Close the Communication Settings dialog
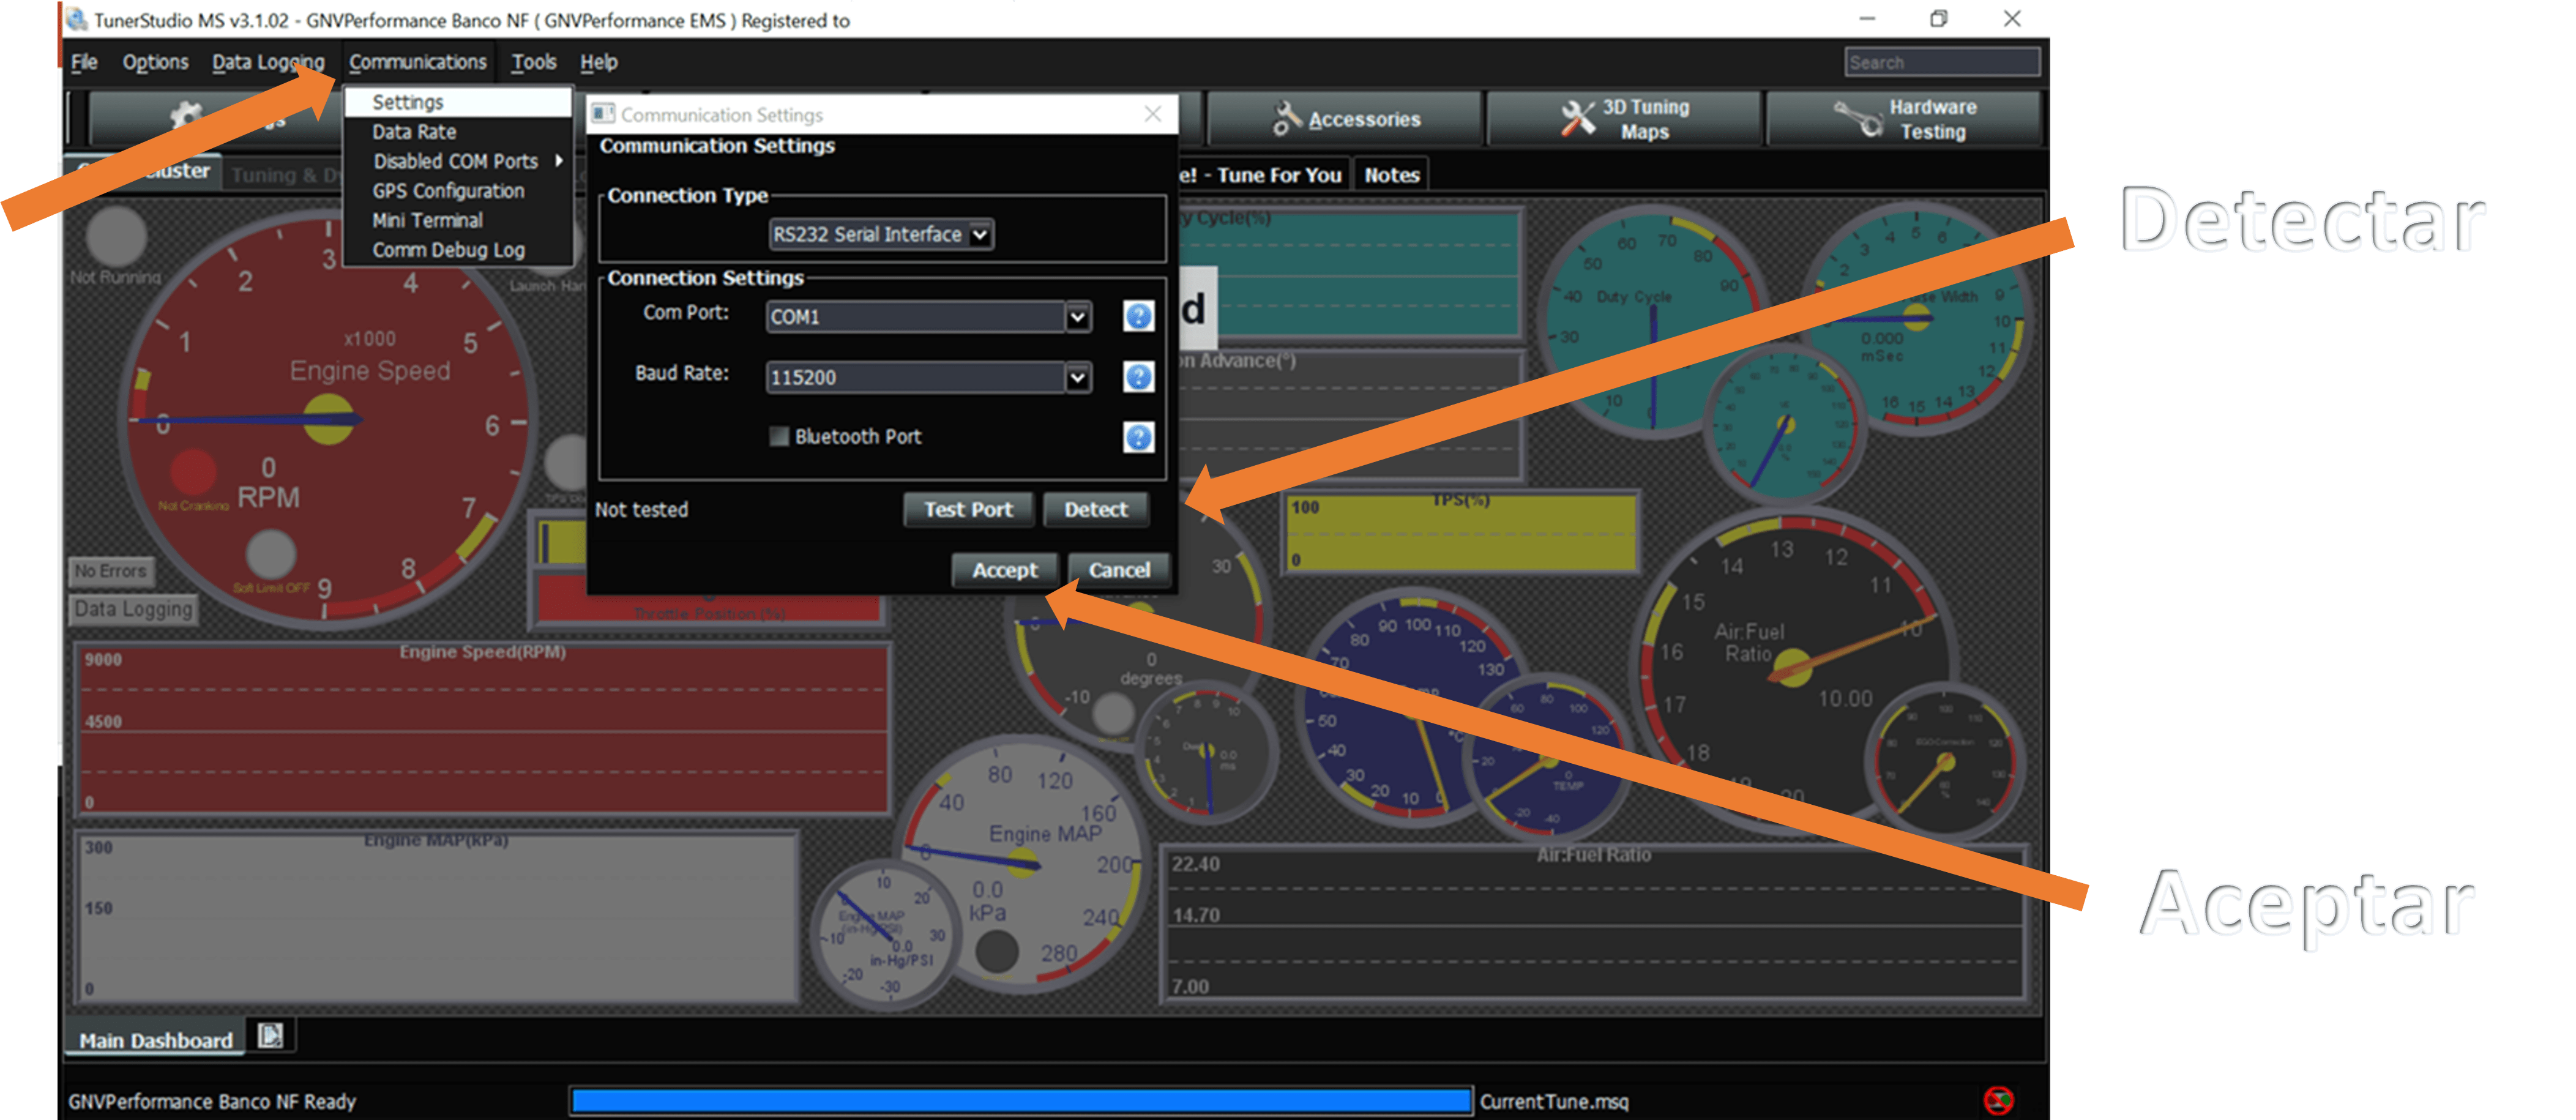 1153,114
